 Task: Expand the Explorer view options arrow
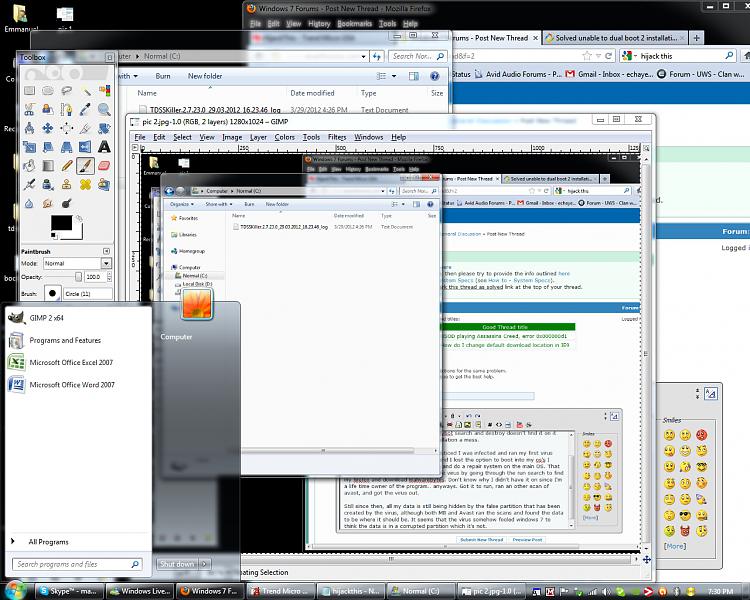394,76
